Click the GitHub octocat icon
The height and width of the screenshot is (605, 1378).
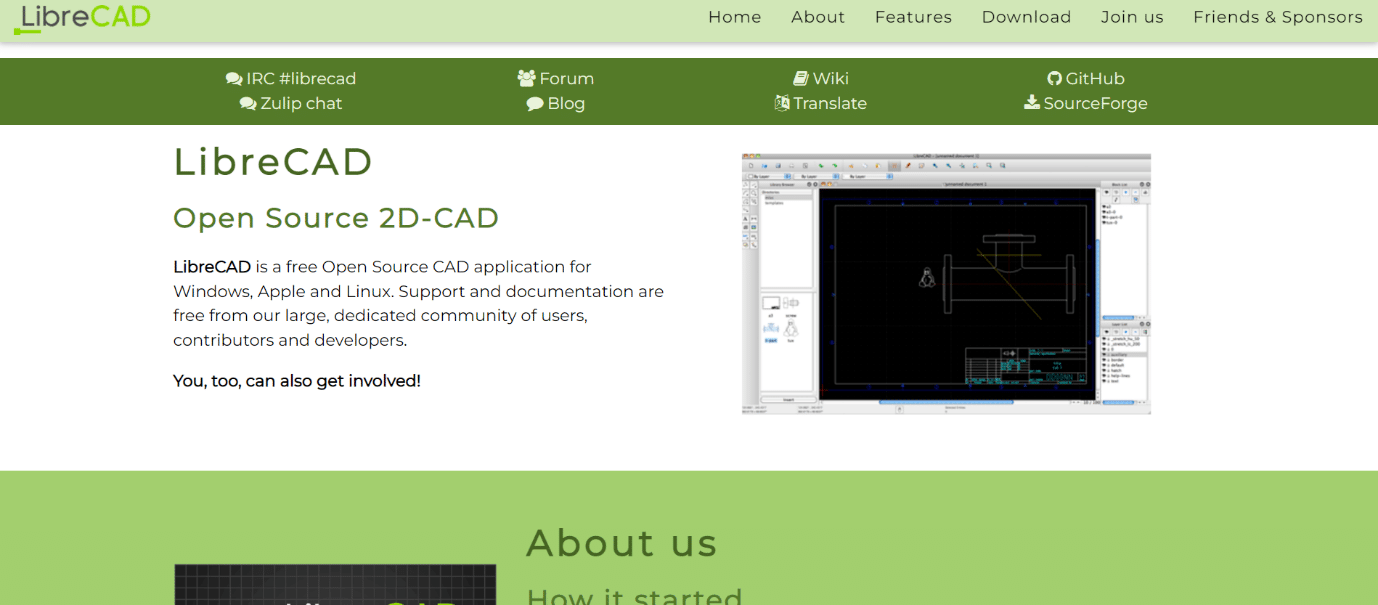(1054, 78)
